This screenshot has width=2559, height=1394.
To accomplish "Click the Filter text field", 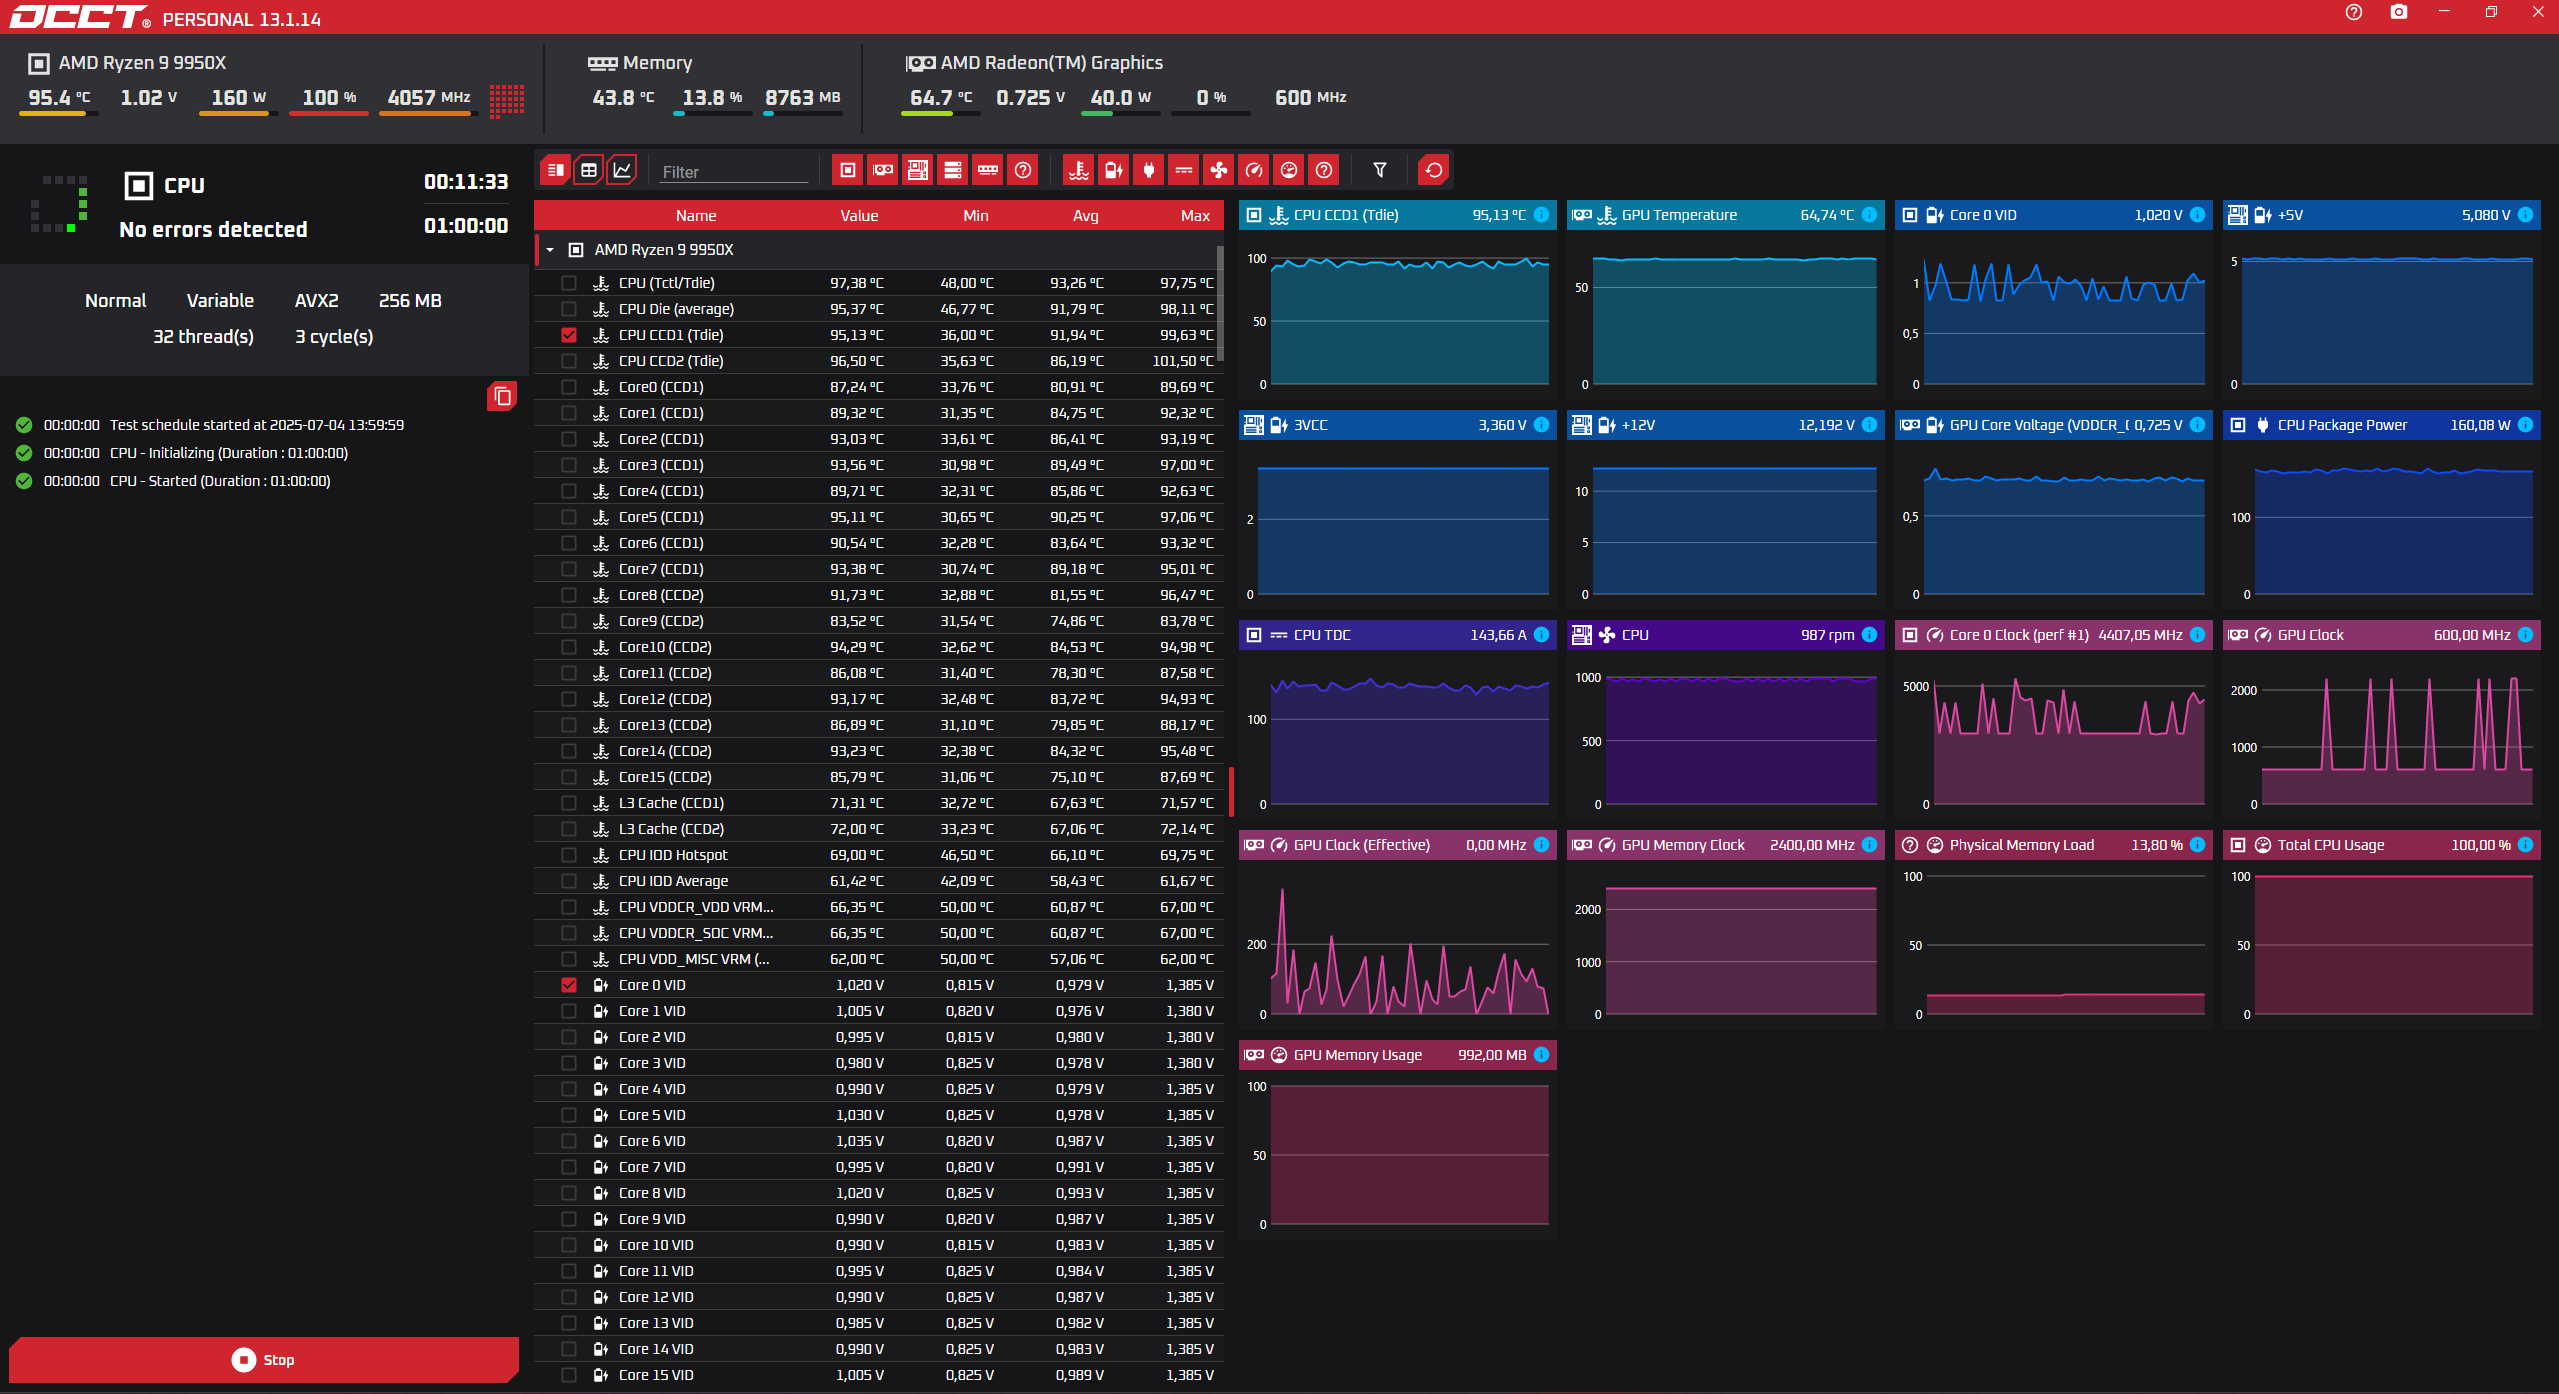I will [x=733, y=172].
